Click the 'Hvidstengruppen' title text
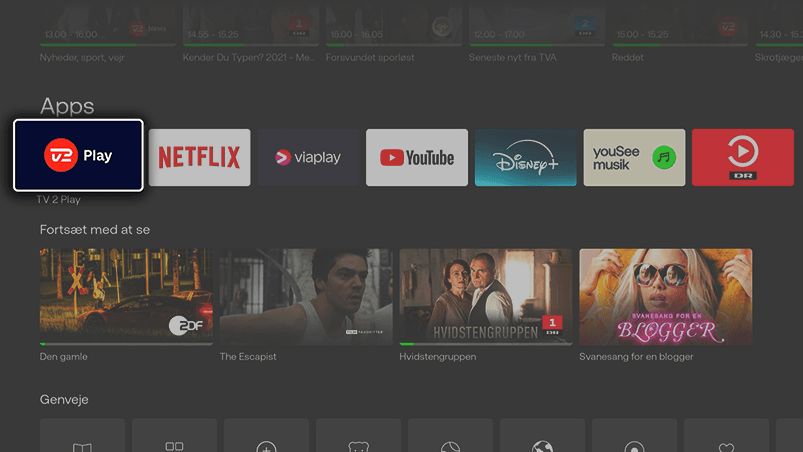Screen dimensions: 803x452 (x=437, y=357)
